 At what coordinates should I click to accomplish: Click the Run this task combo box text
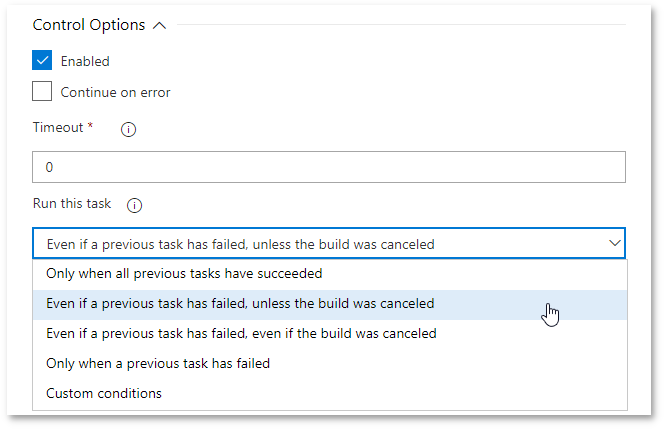click(x=240, y=244)
